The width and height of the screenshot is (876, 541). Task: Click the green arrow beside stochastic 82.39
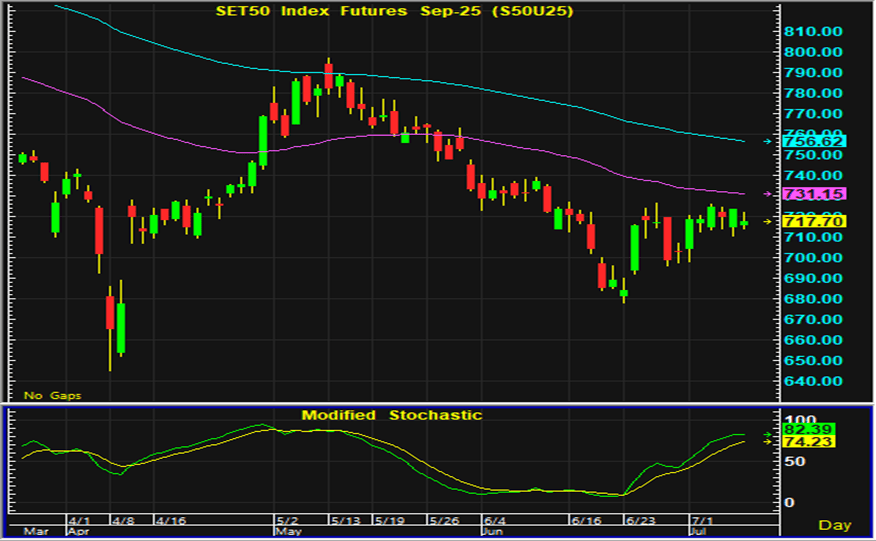pos(767,434)
